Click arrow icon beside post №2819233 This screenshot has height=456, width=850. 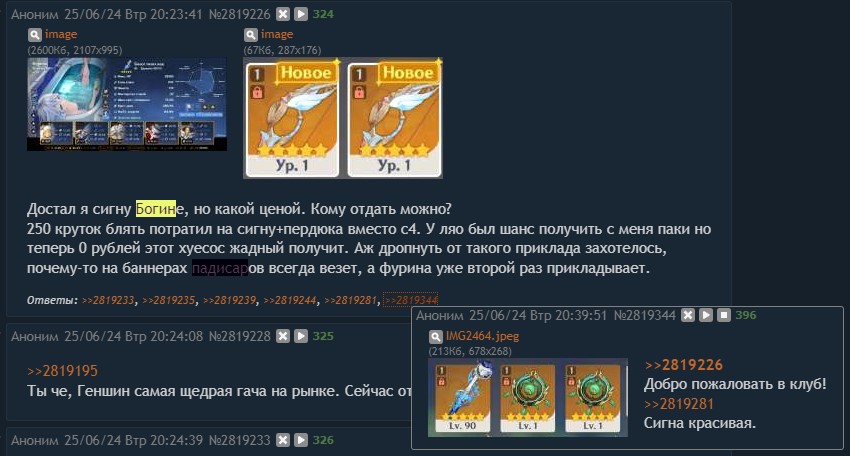coord(301,440)
